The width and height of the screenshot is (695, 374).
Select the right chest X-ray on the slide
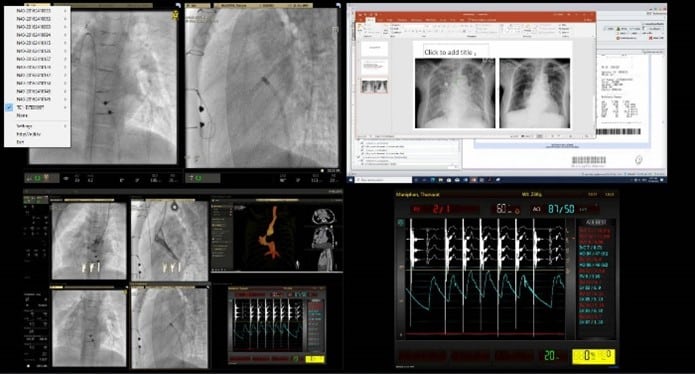[x=535, y=93]
